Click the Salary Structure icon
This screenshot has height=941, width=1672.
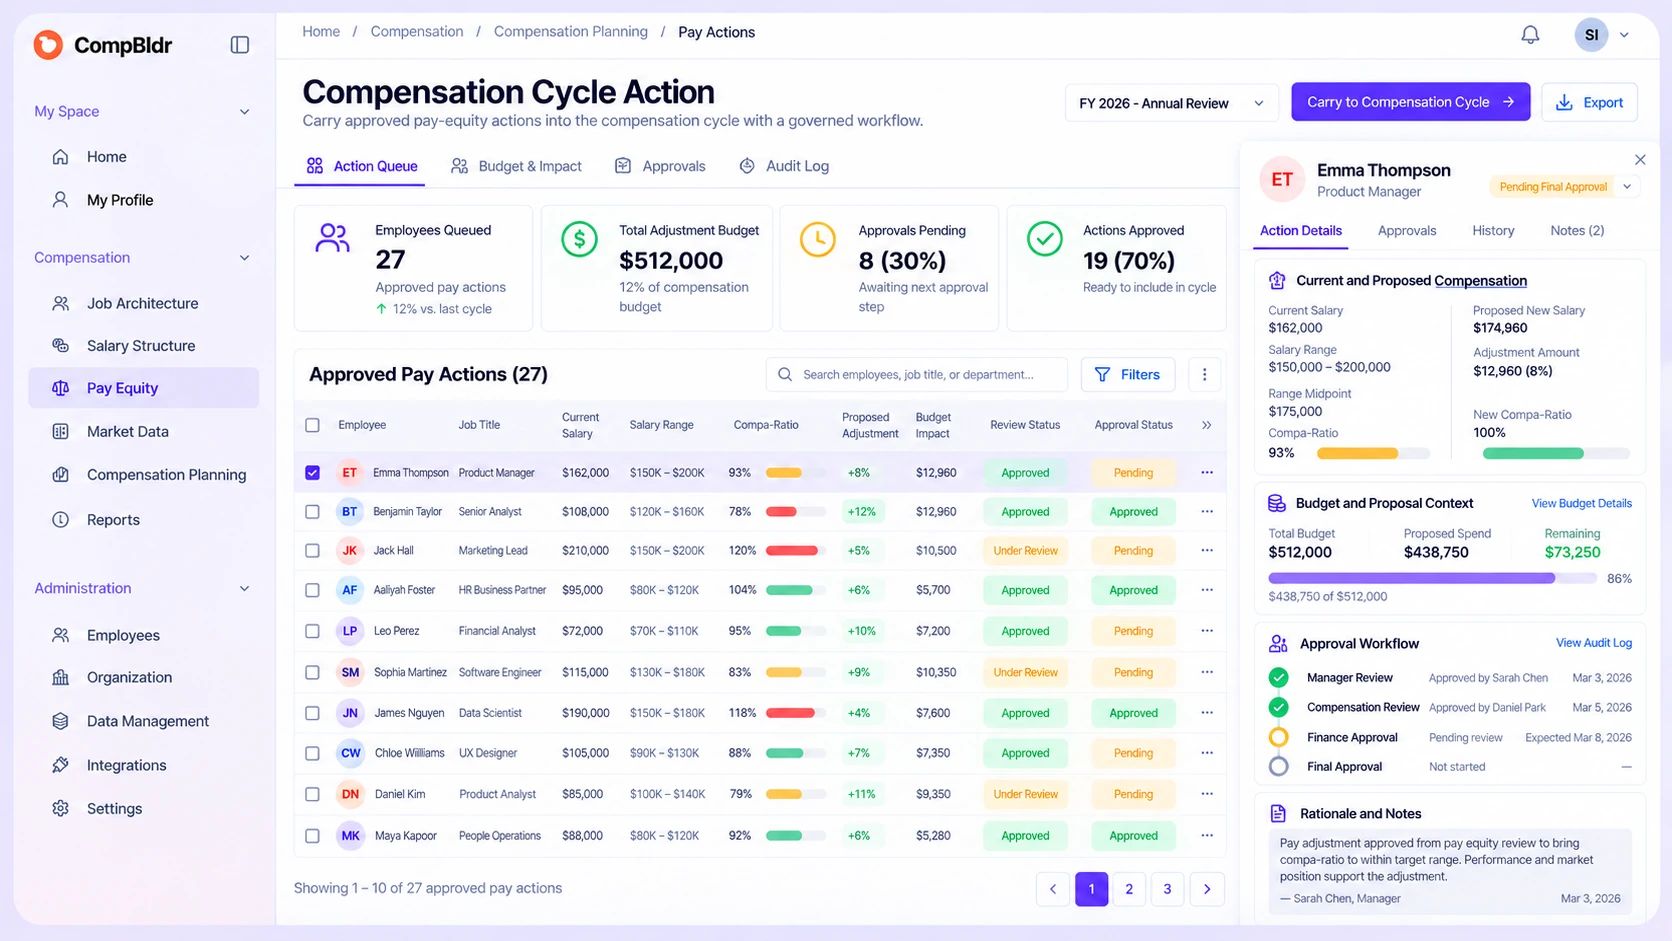click(x=61, y=346)
